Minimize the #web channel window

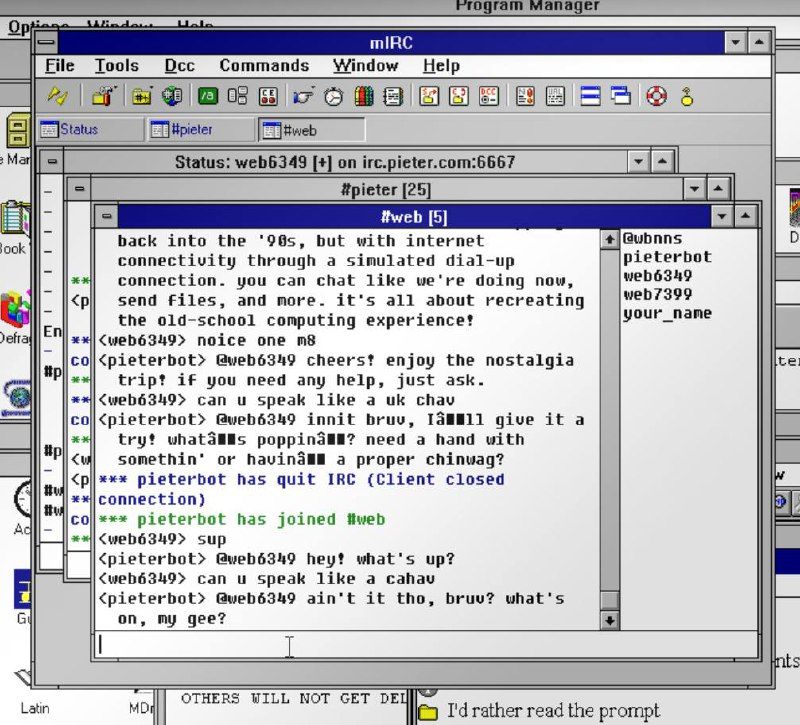[721, 216]
